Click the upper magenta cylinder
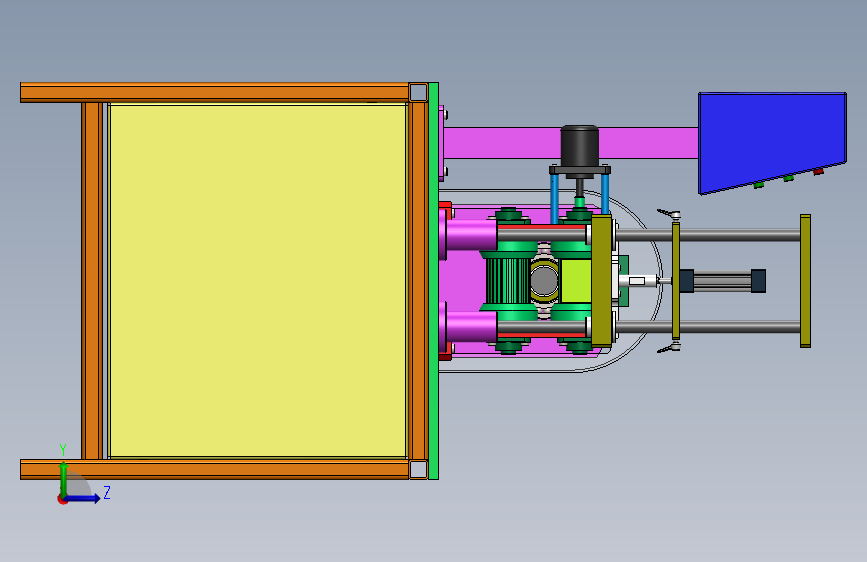The image size is (867, 562). tap(469, 235)
